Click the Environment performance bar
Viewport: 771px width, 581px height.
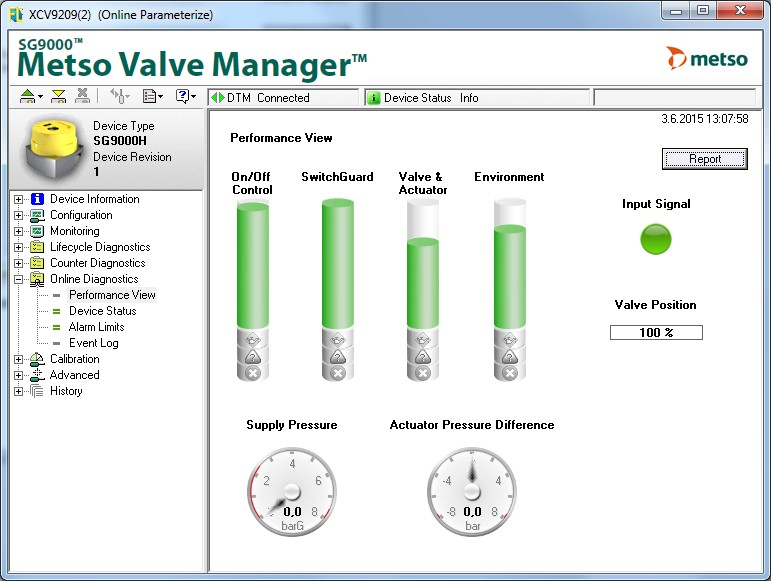(x=510, y=276)
